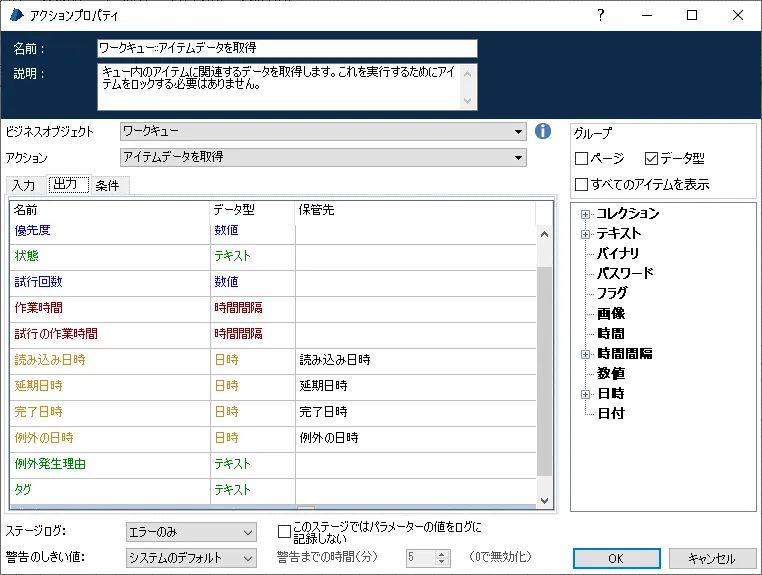The image size is (762, 575).
Task: Click the OK button
Action: click(615, 558)
